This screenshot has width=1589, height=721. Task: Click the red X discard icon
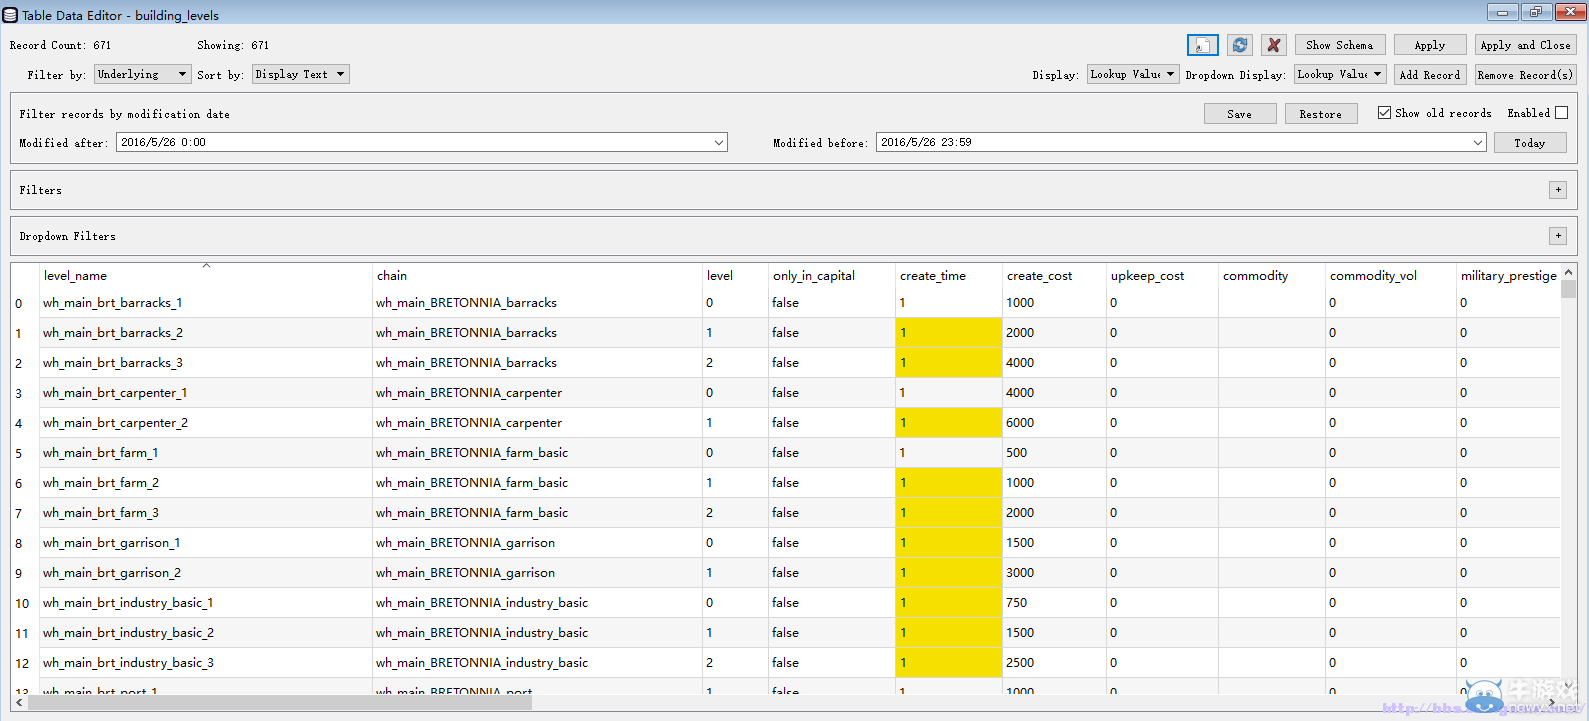(1273, 45)
